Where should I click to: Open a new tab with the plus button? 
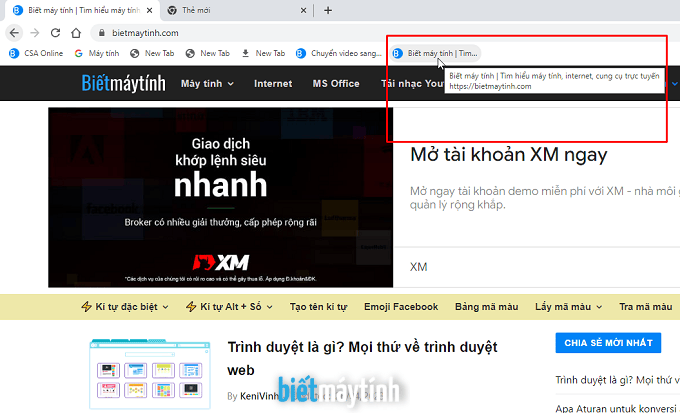(x=328, y=10)
